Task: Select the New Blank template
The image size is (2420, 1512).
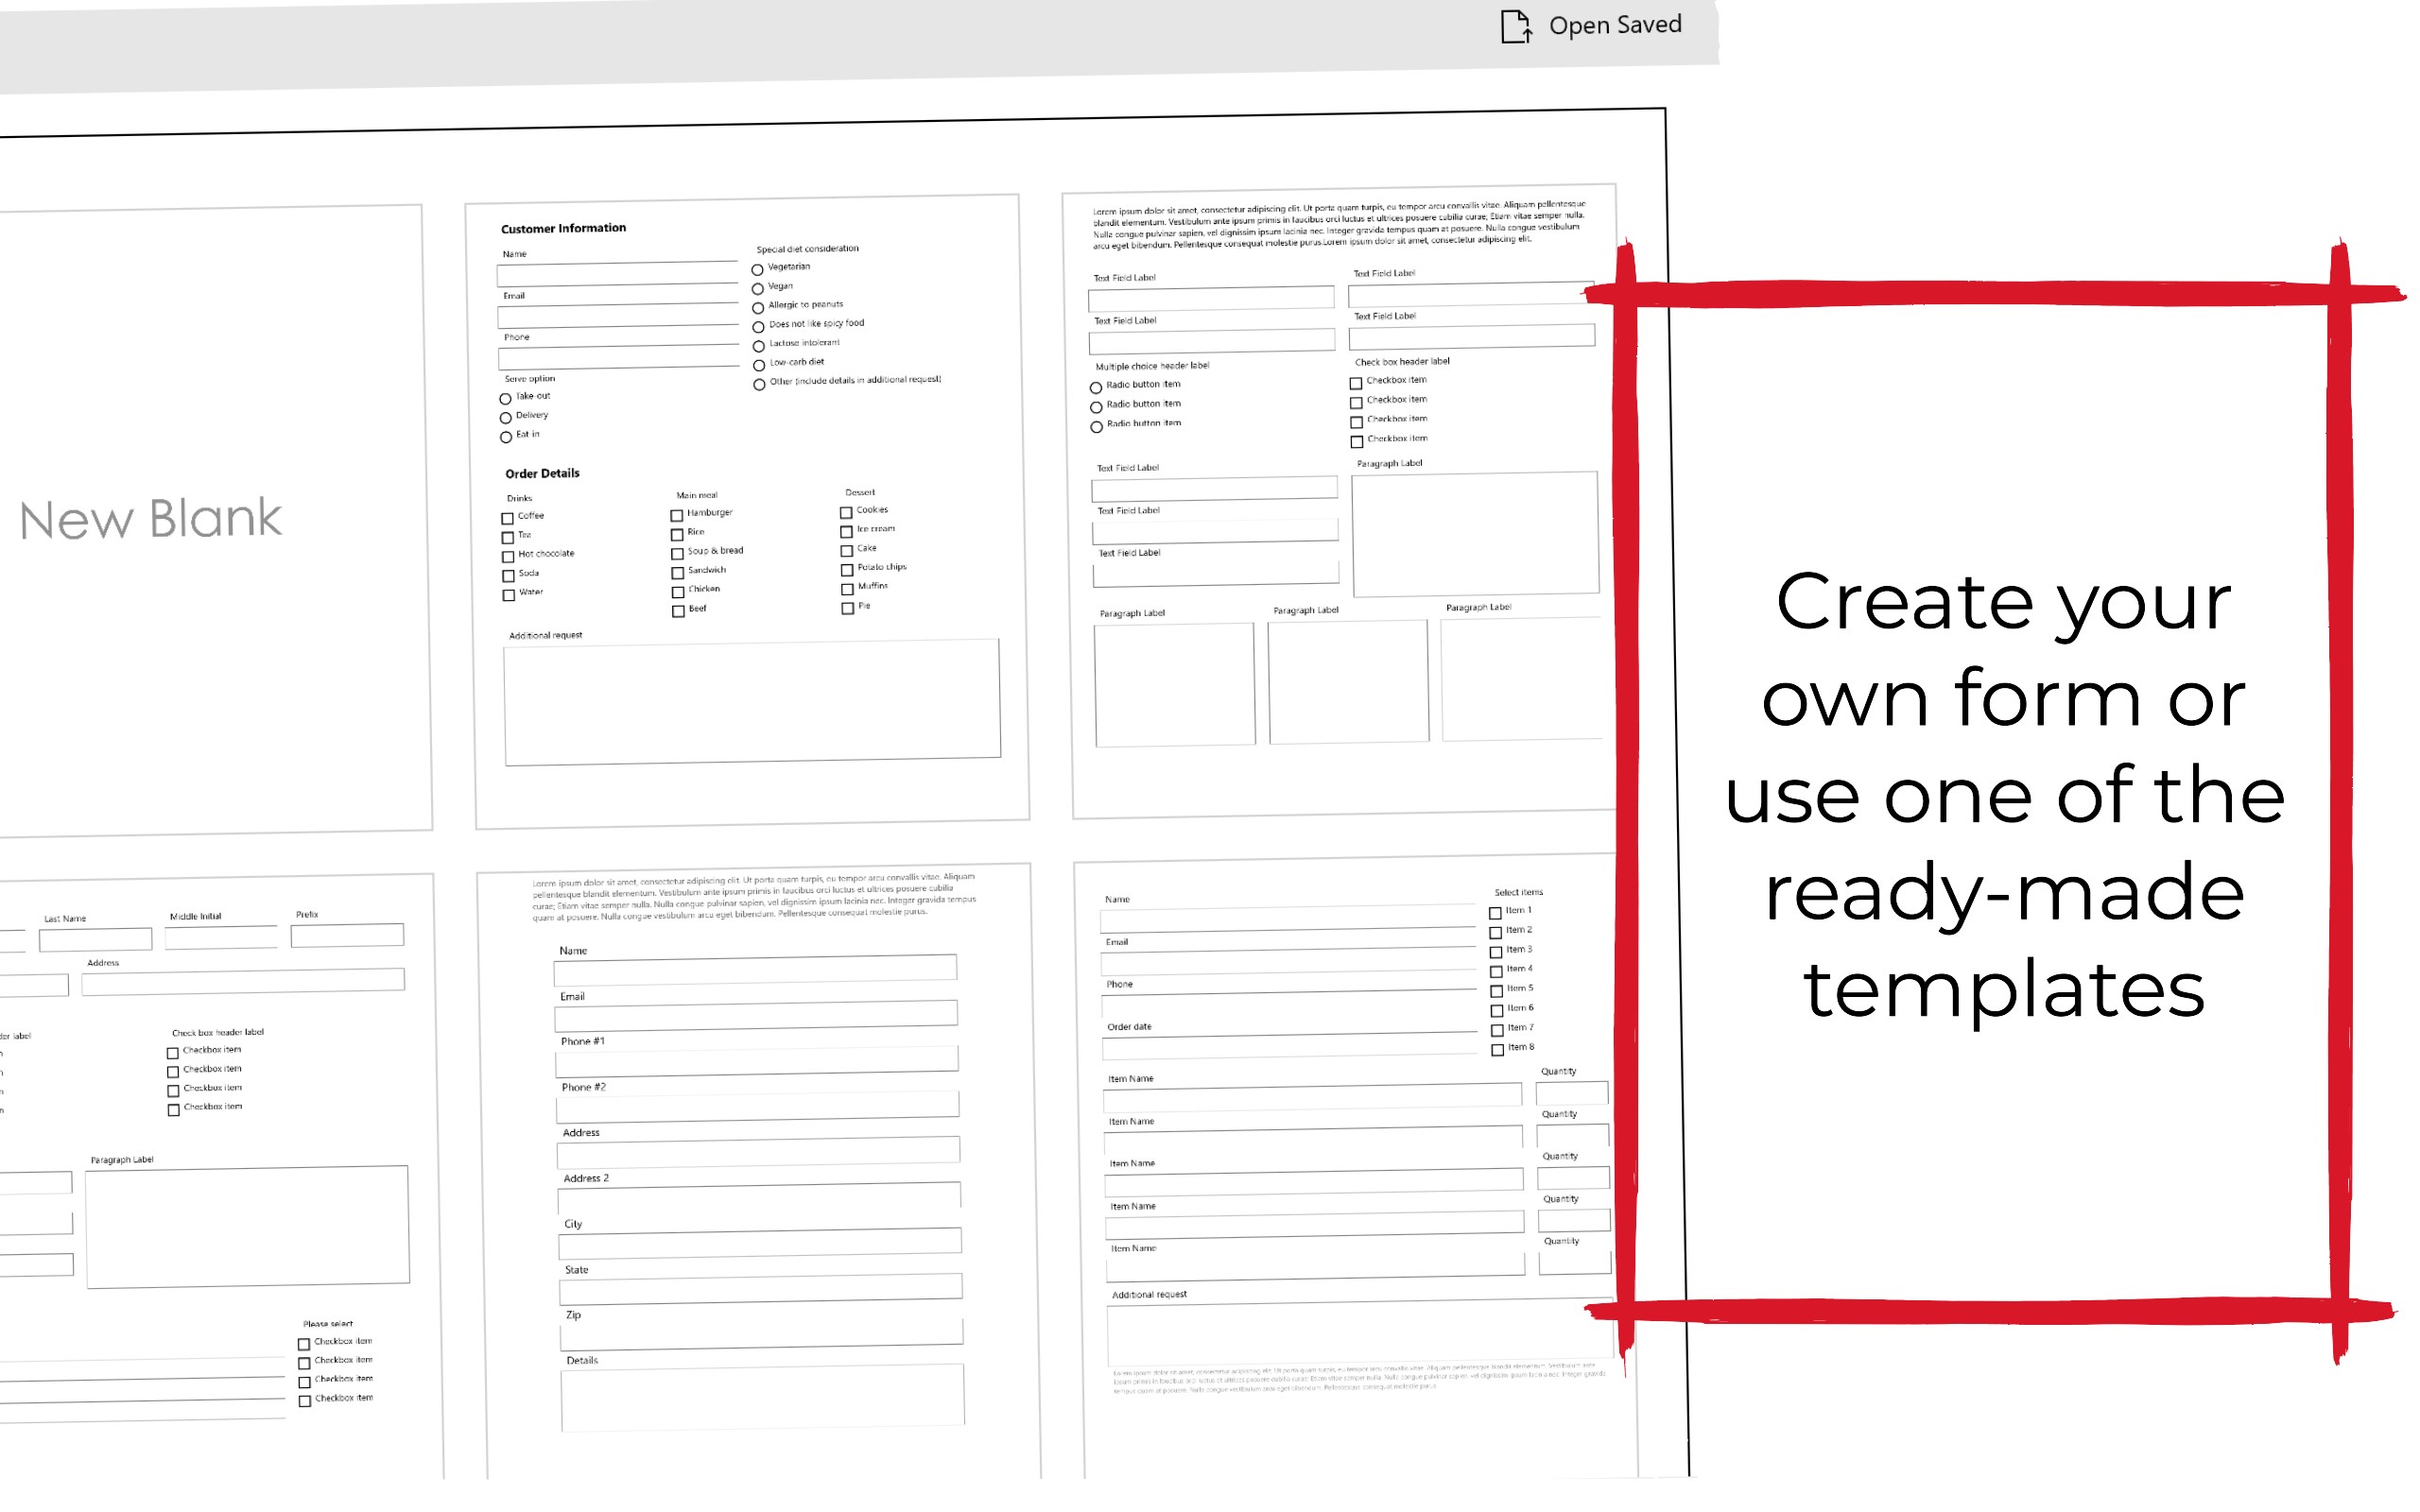Action: tap(150, 519)
